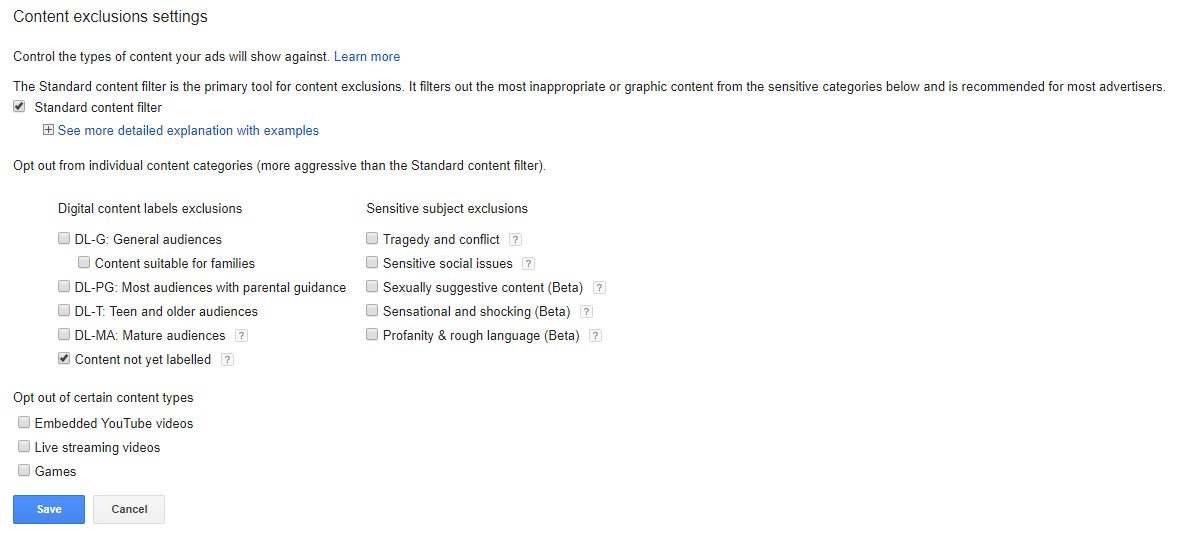This screenshot has height=538, width=1182.
Task: Opt out of Embedded YouTube videos
Action: point(24,423)
